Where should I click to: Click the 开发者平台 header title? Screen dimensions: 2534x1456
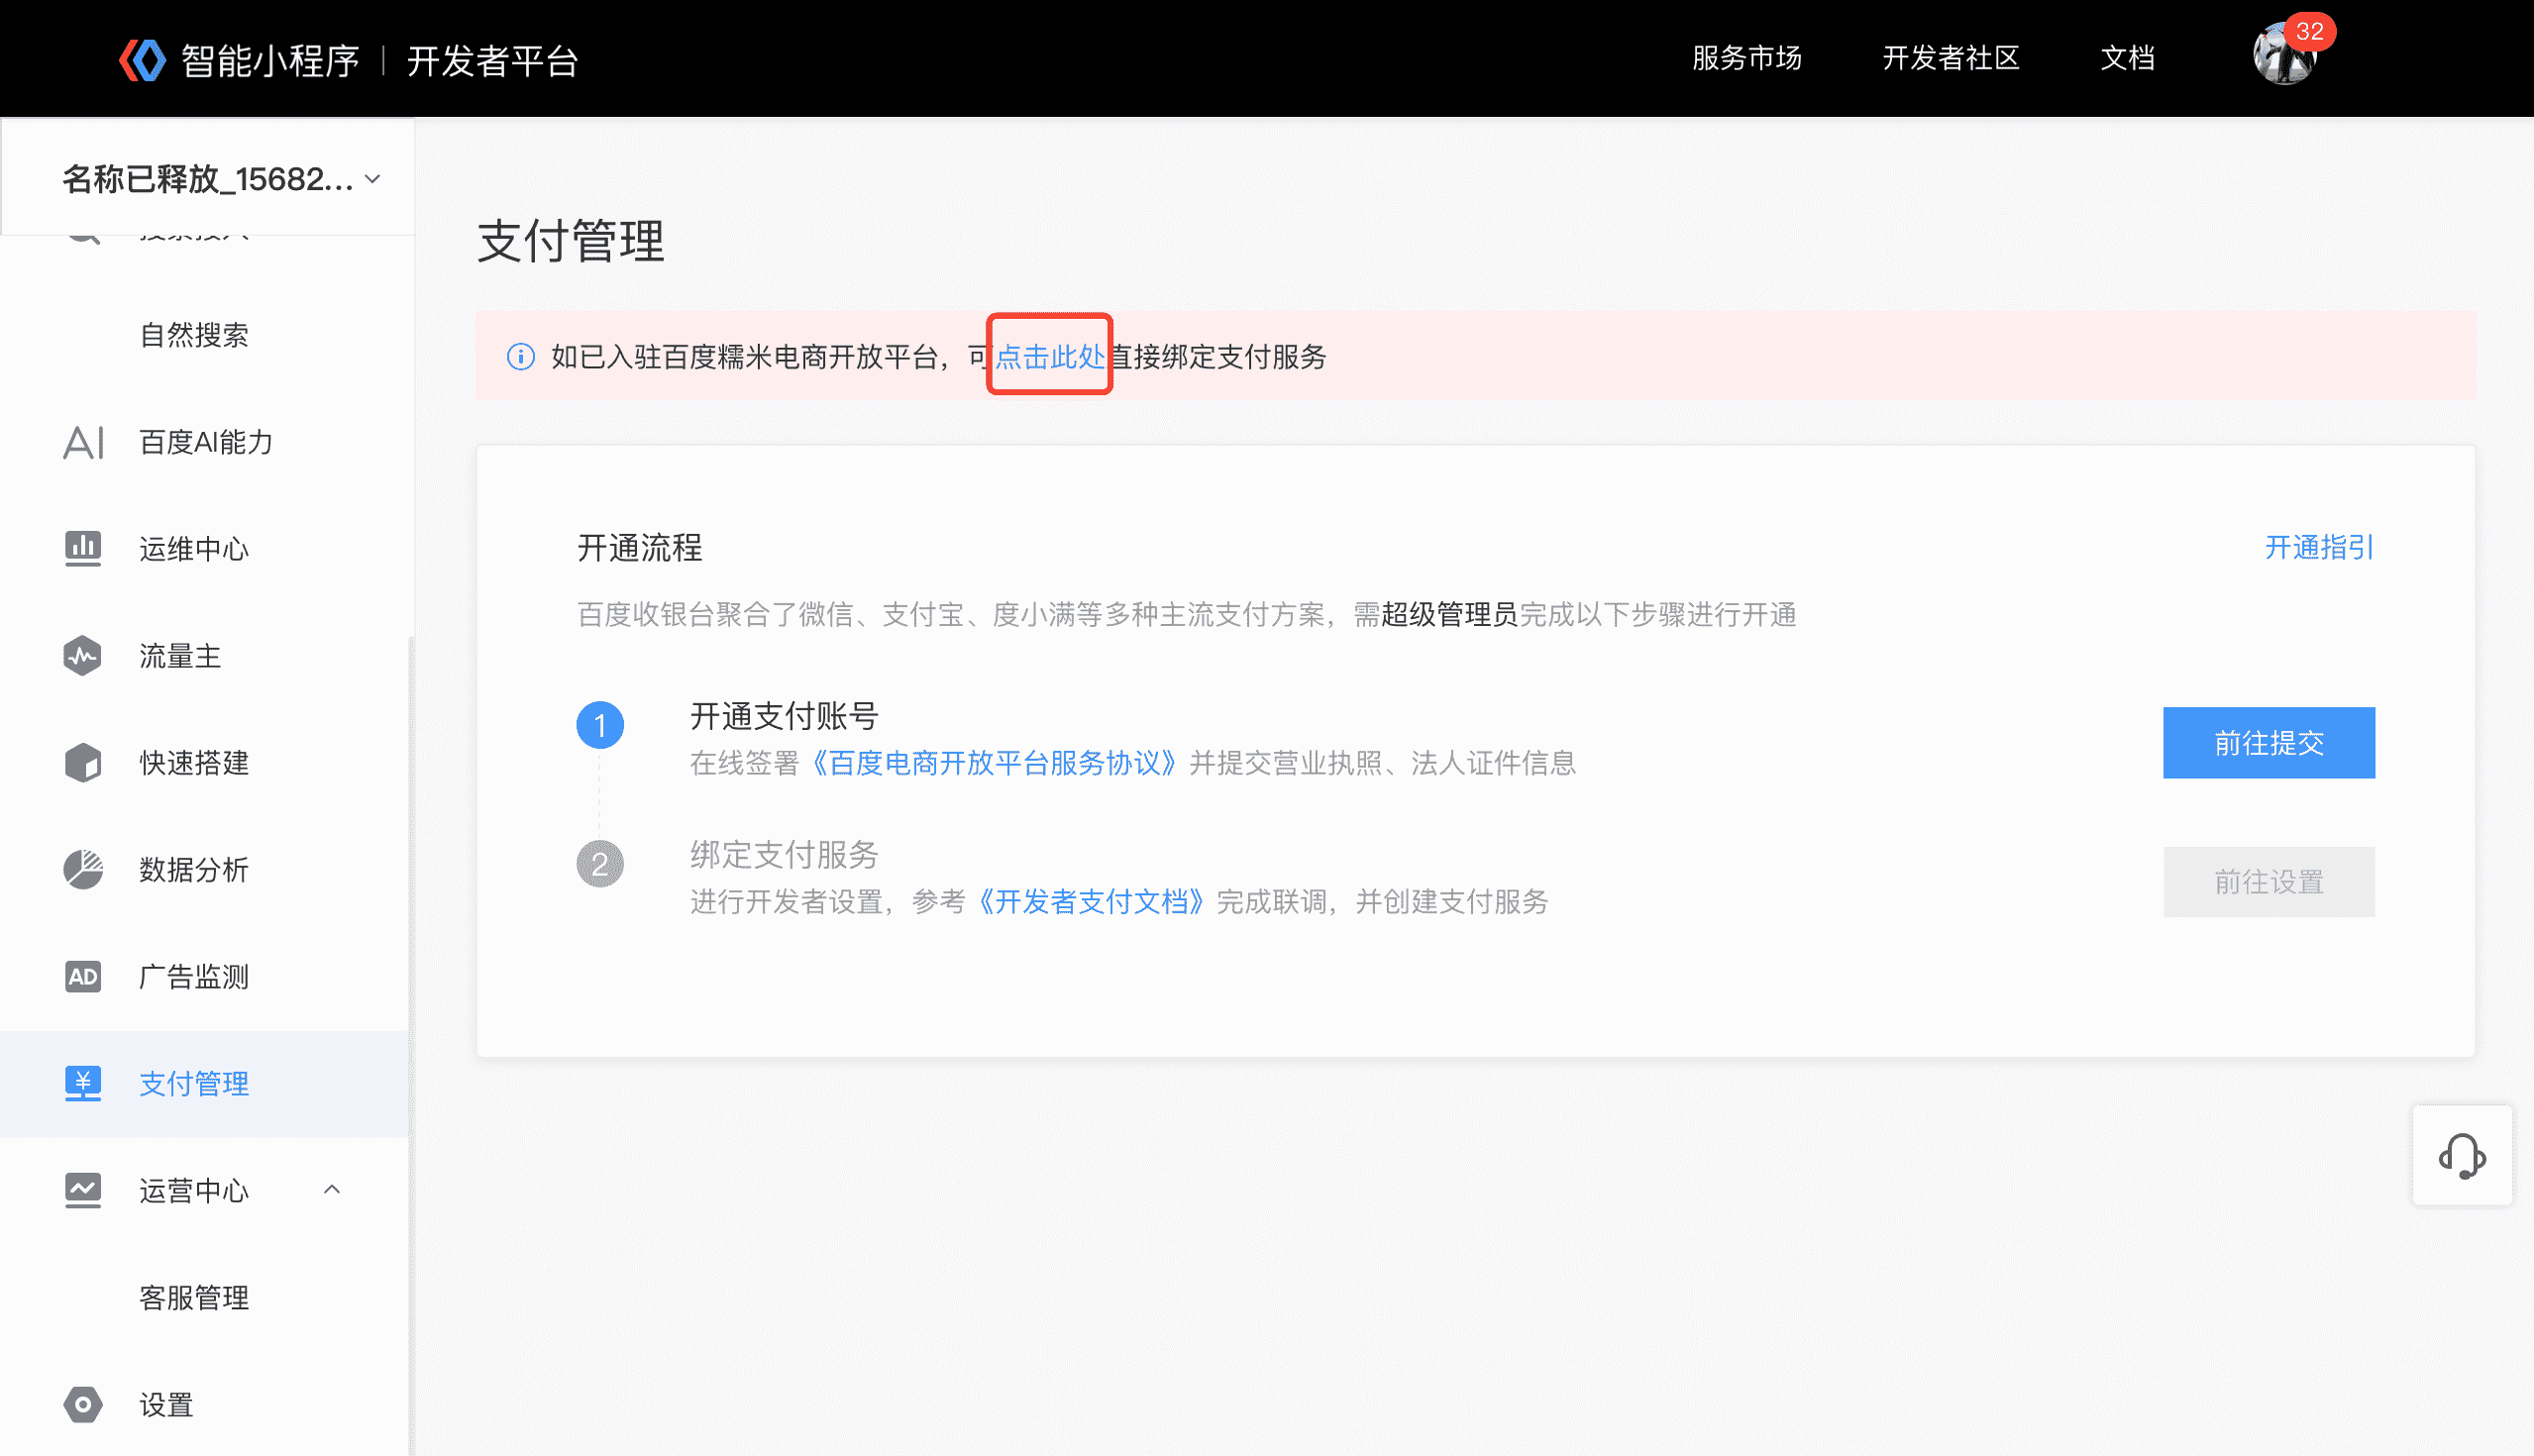[492, 61]
